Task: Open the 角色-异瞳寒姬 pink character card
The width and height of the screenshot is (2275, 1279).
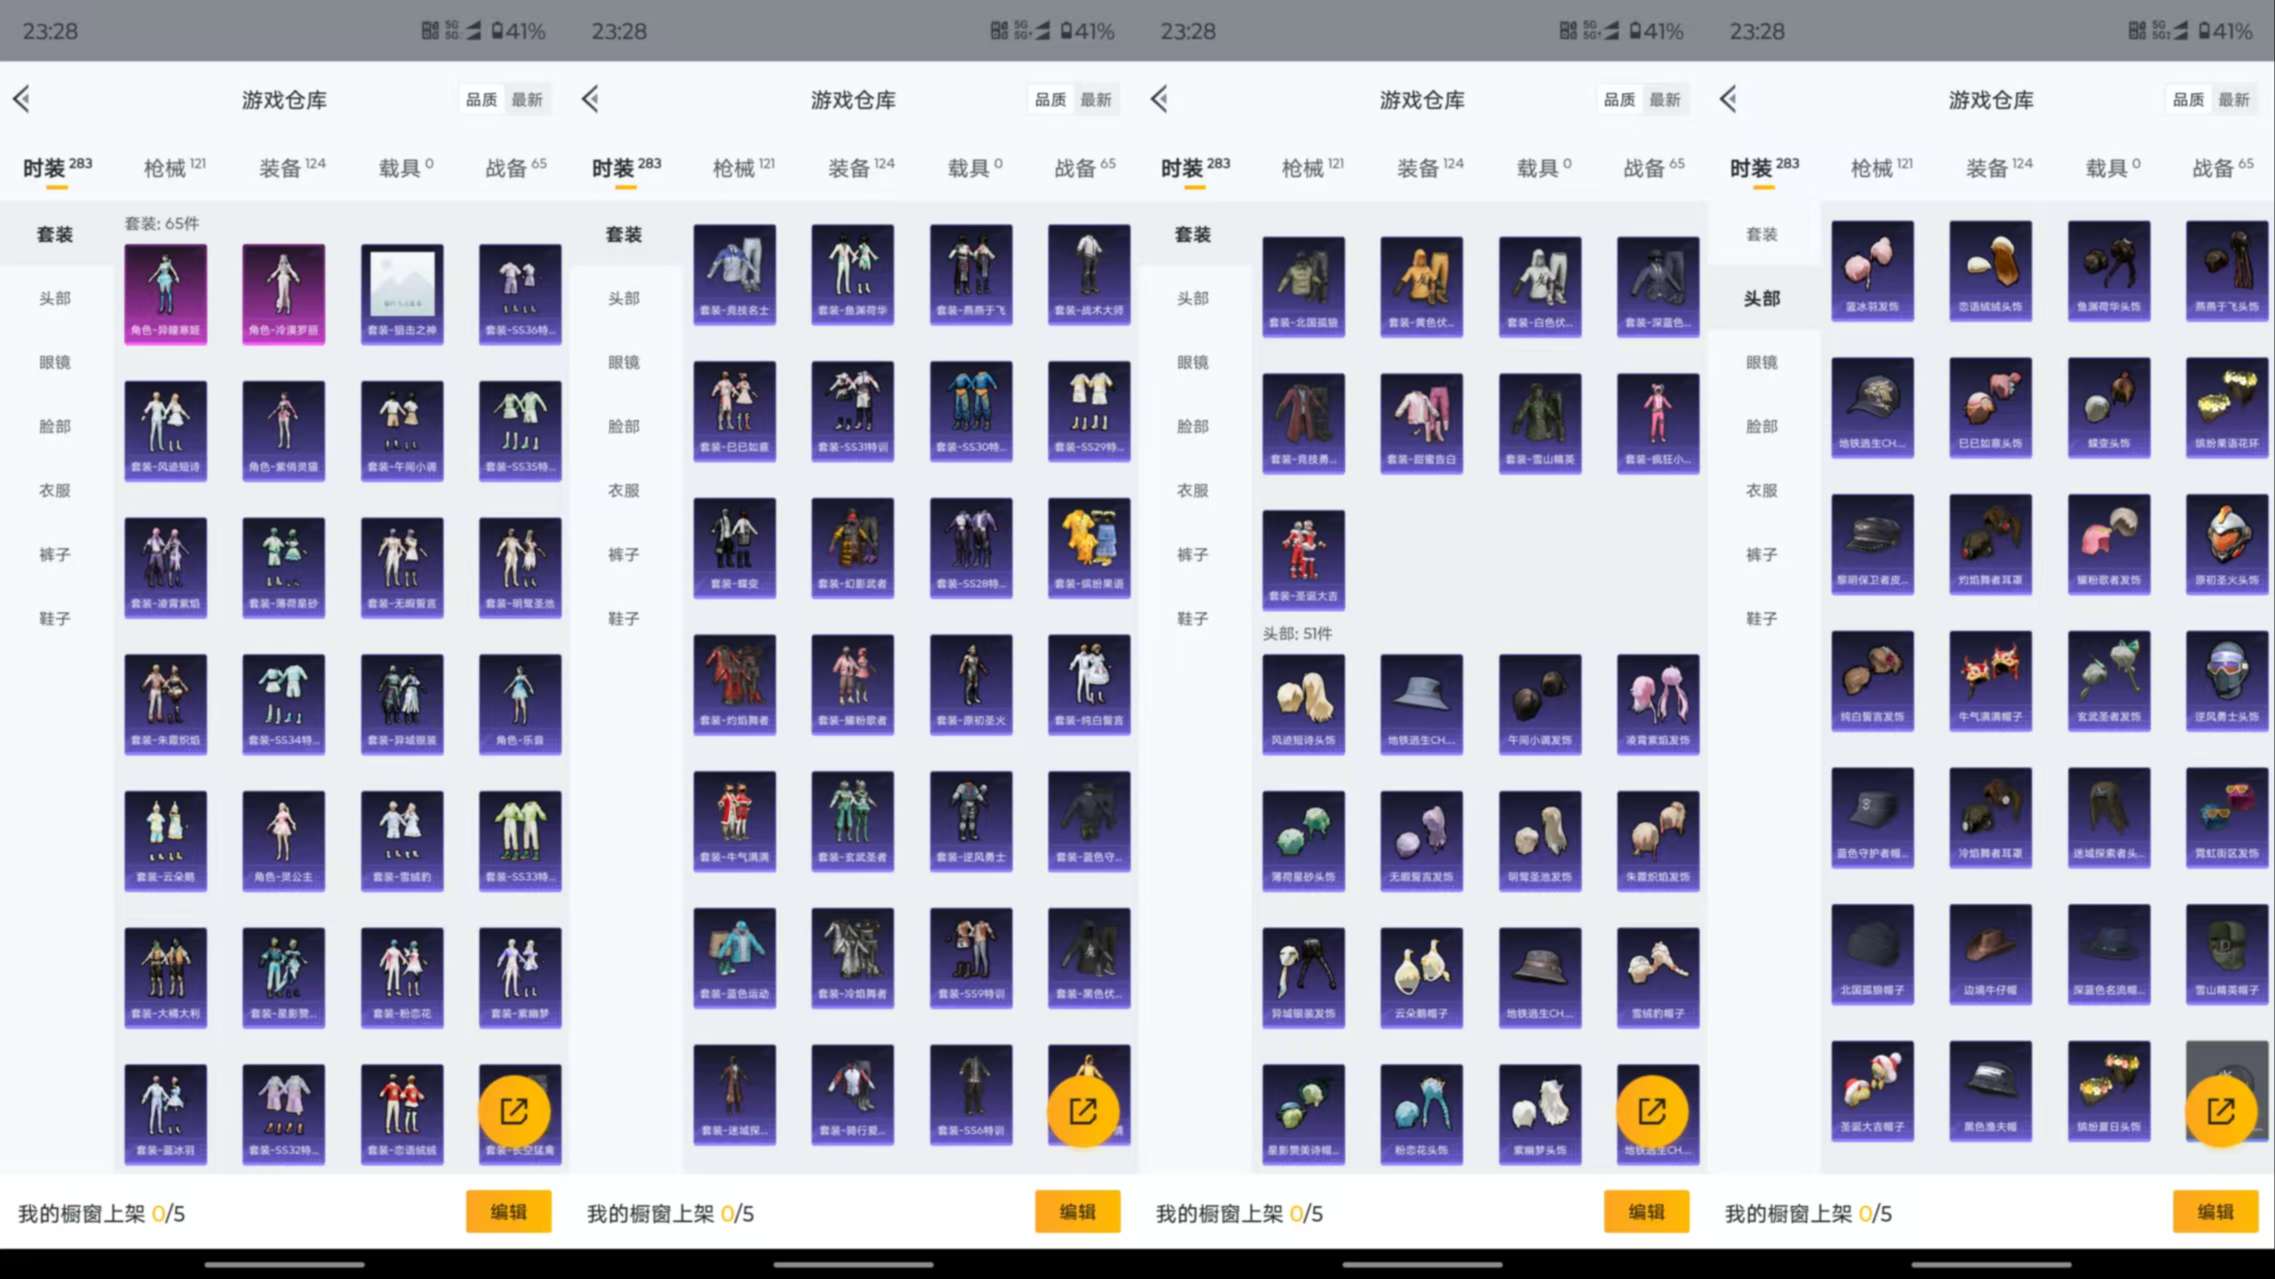Action: point(166,293)
